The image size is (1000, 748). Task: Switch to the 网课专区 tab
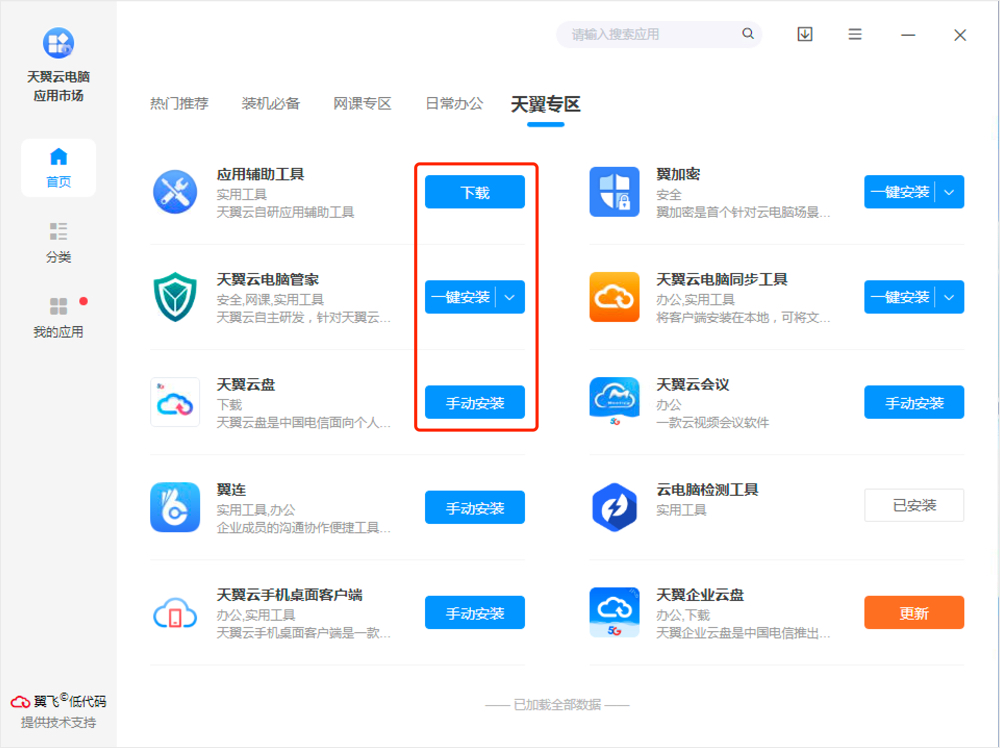362,103
